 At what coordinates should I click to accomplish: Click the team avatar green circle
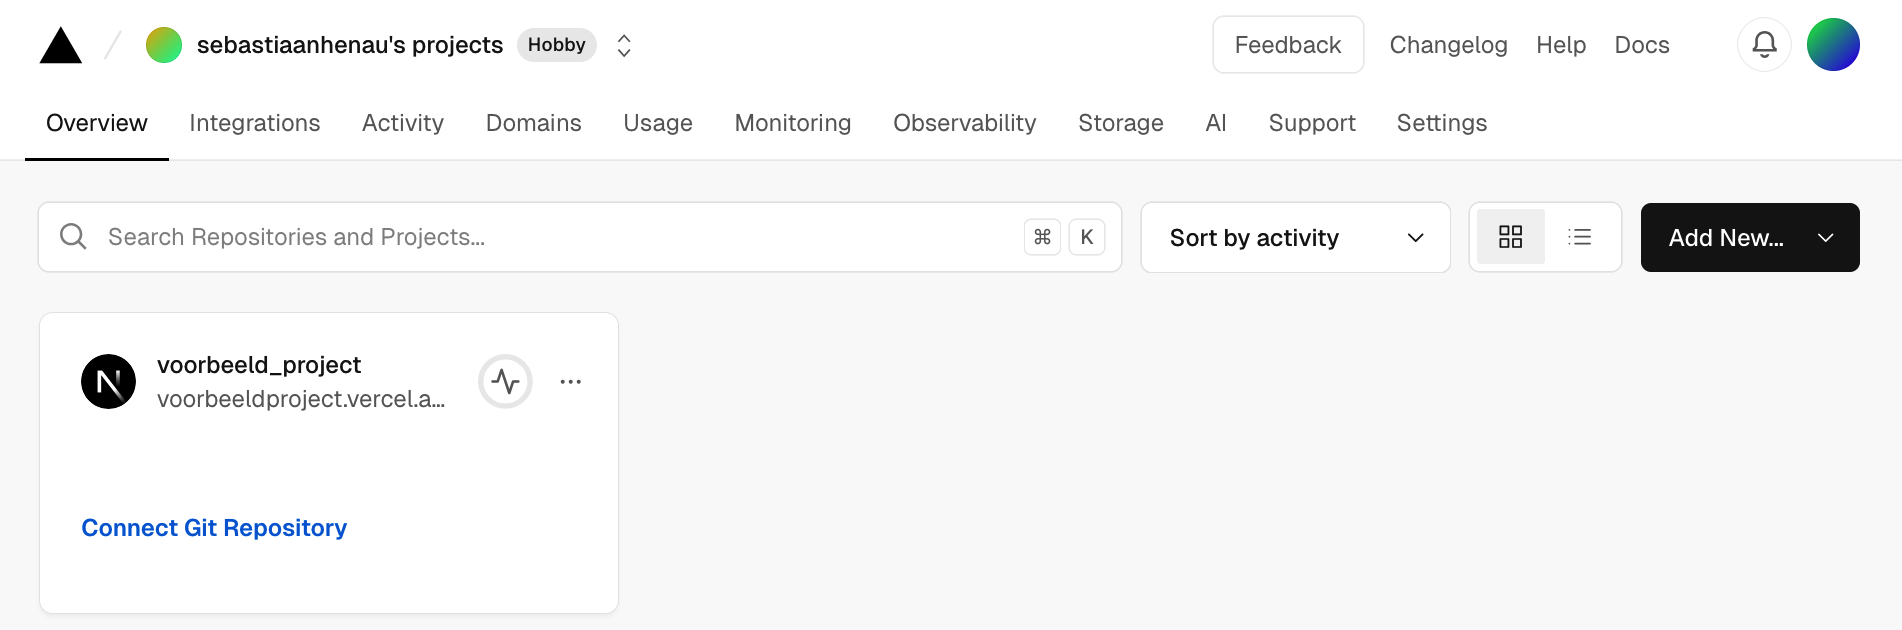point(164,45)
